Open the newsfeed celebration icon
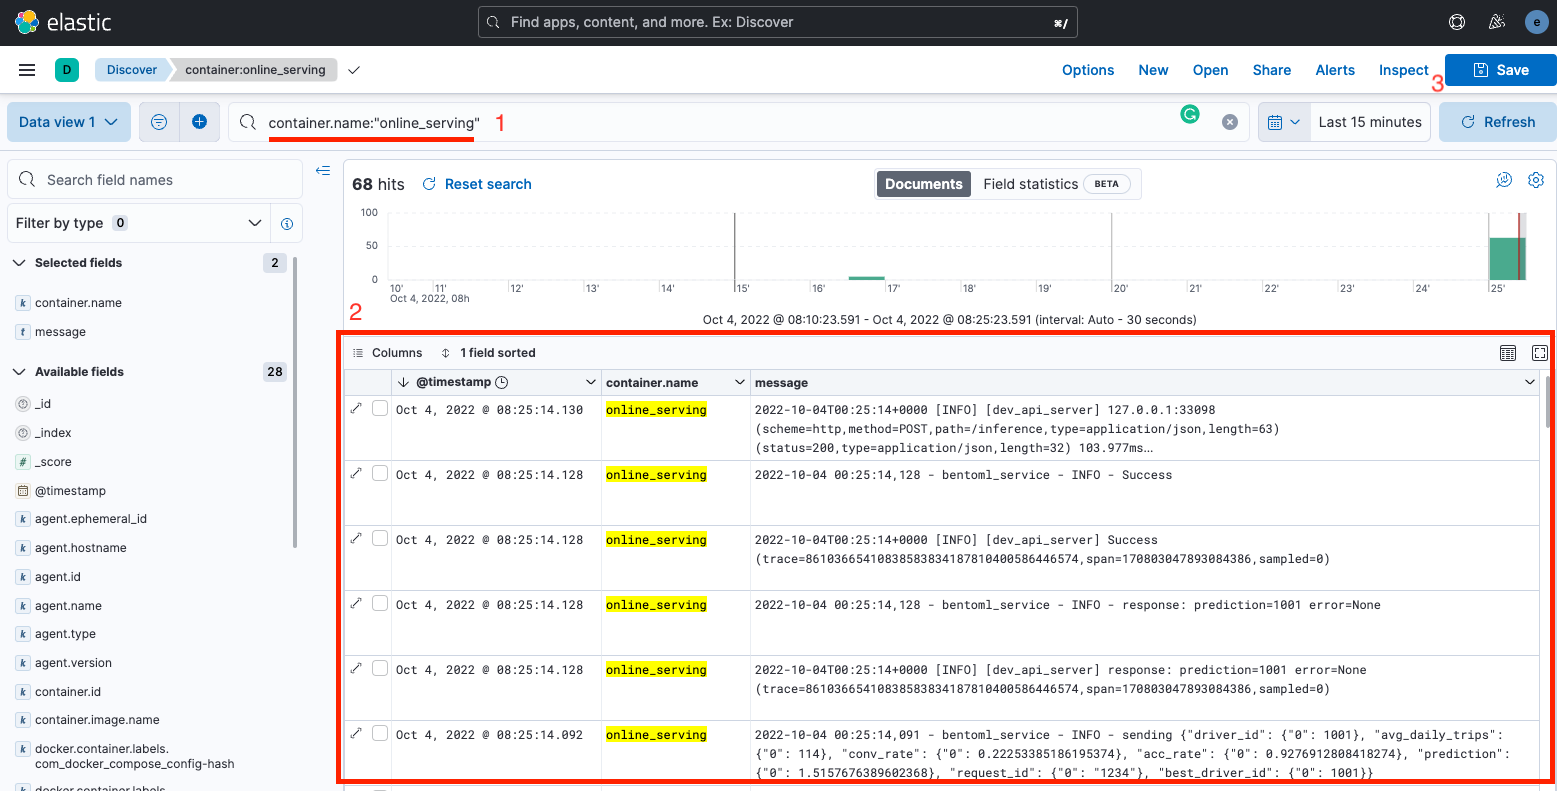Viewport: 1557px width, 791px height. click(x=1497, y=22)
